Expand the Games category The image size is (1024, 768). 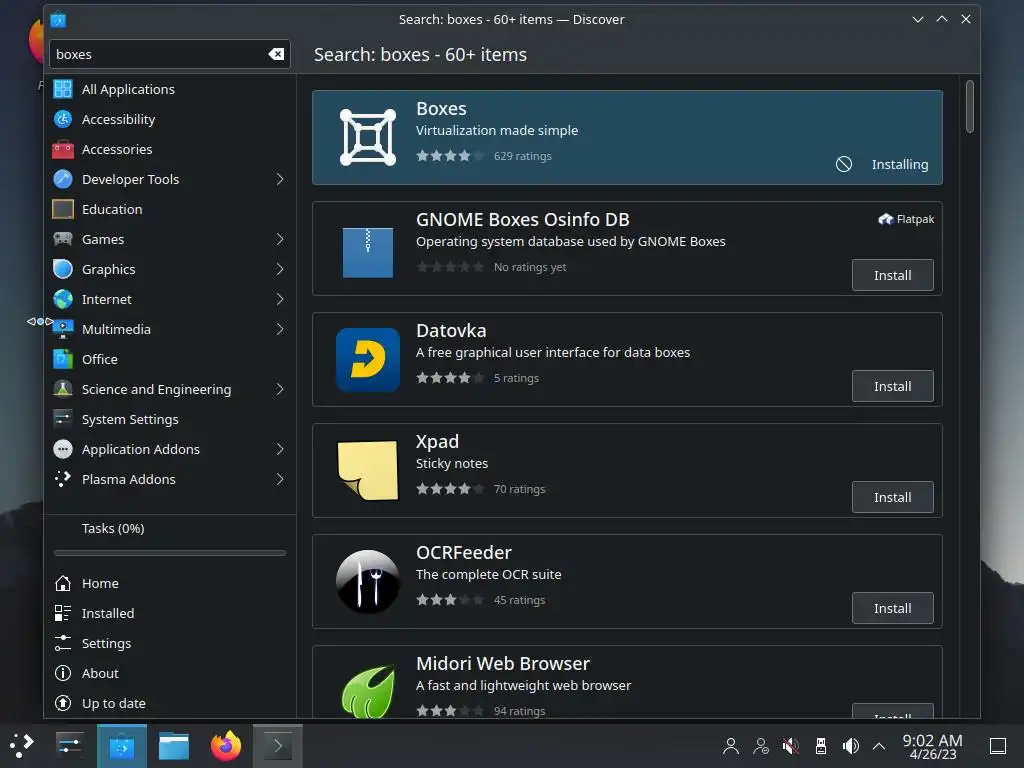coord(280,239)
